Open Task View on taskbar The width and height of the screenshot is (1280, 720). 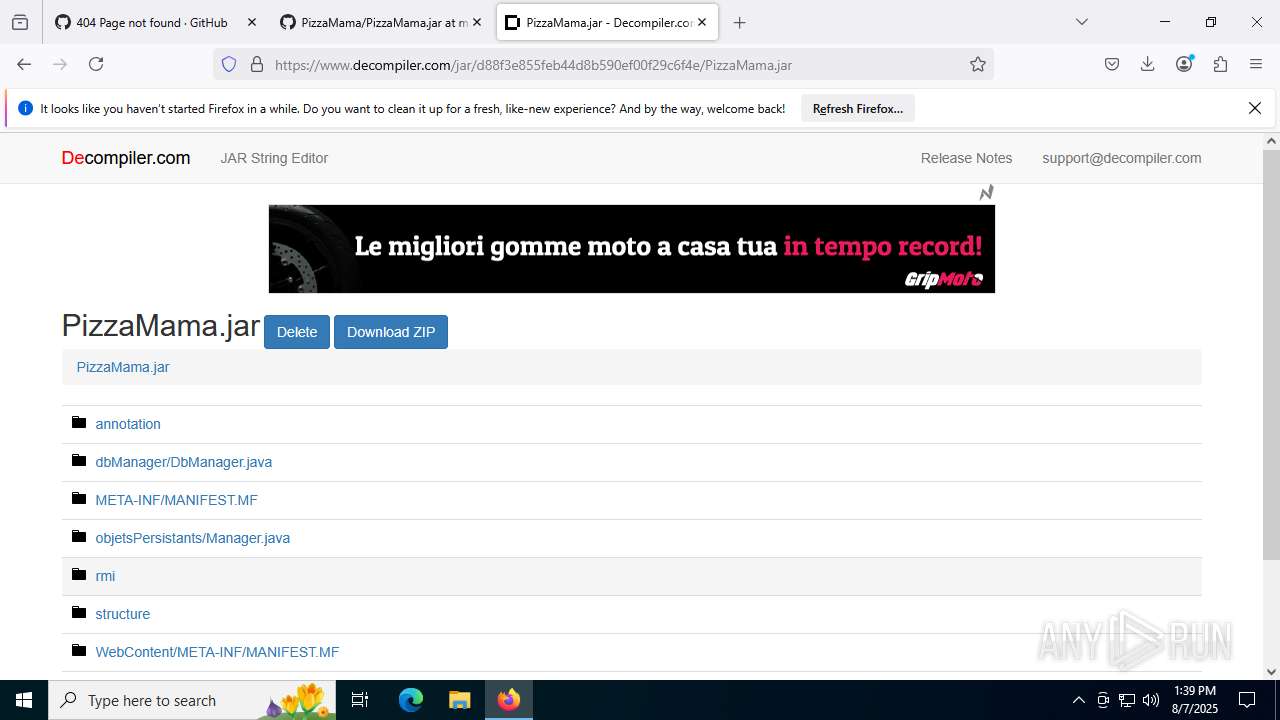pyautogui.click(x=361, y=700)
